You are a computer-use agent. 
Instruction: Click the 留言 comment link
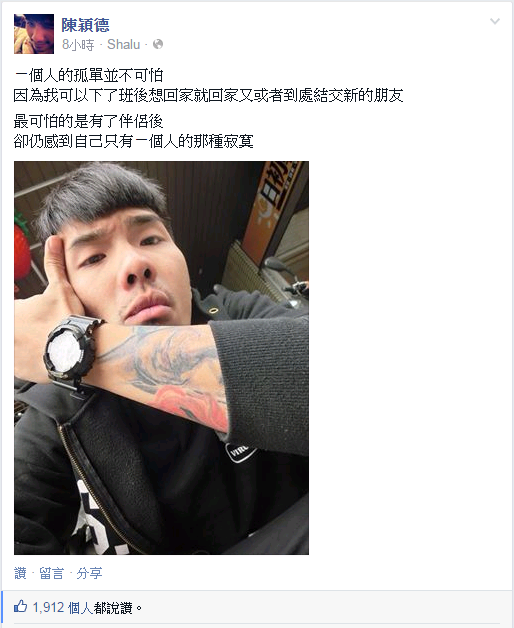[x=51, y=573]
